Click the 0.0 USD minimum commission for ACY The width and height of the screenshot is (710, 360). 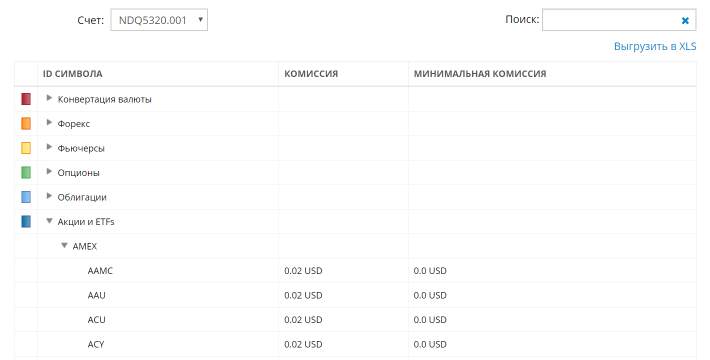coord(430,344)
